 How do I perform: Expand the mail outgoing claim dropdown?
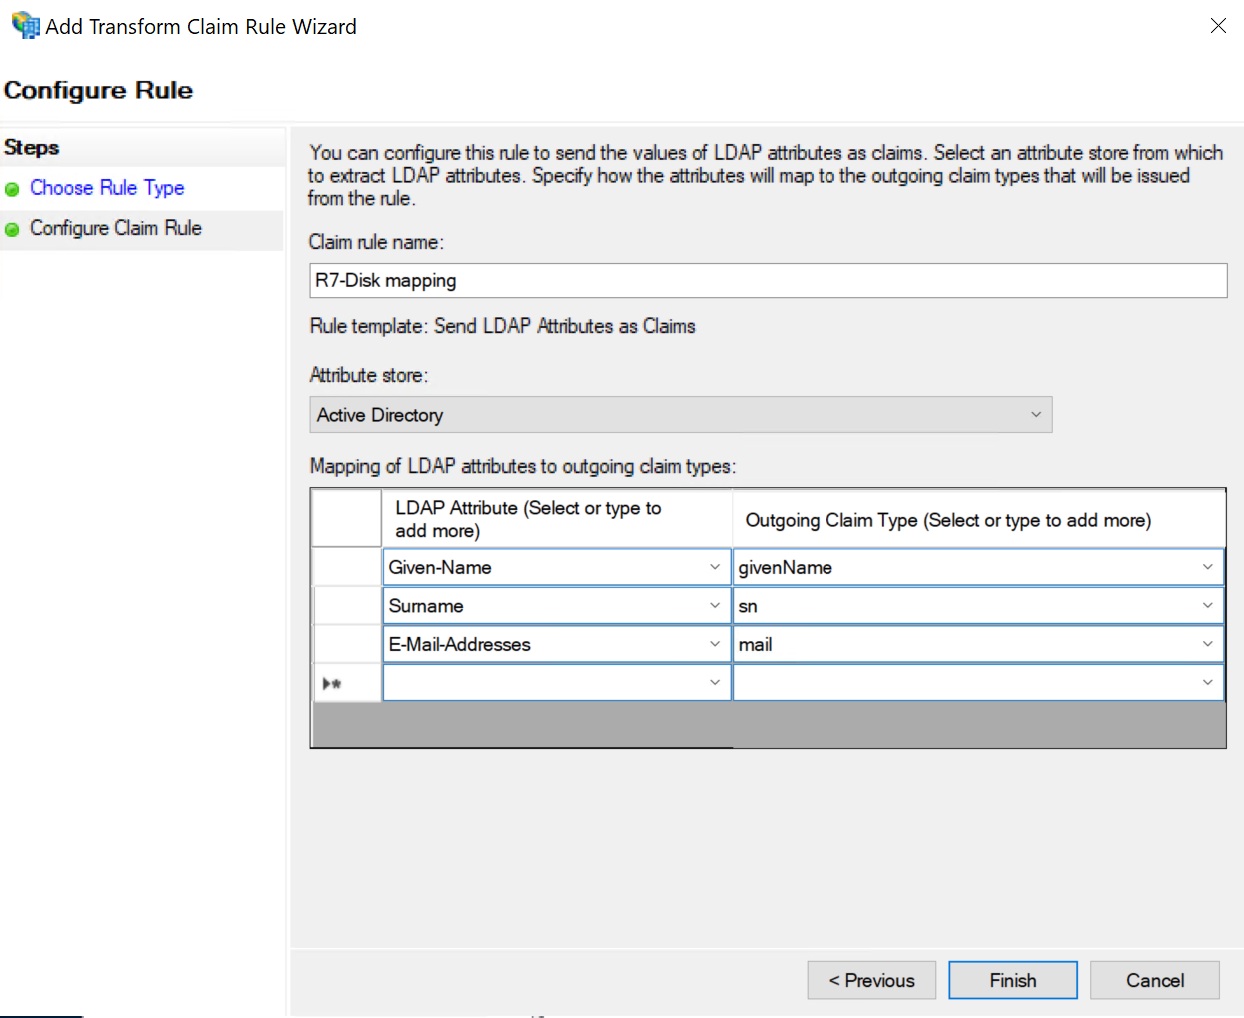coord(1207,644)
